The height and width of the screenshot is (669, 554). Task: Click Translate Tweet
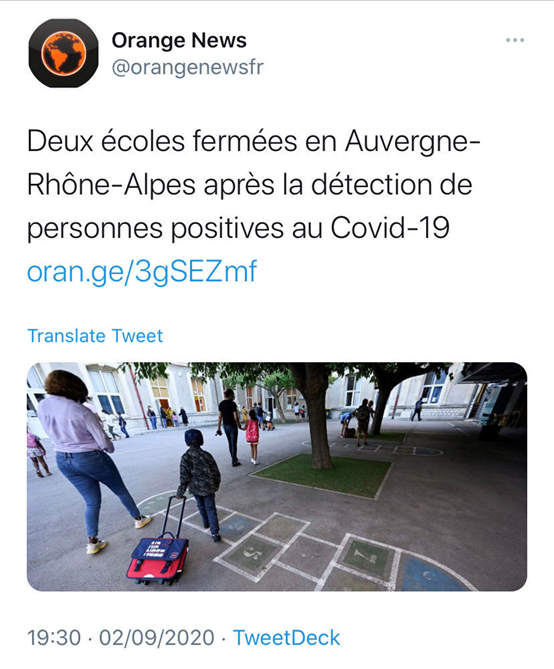point(95,336)
